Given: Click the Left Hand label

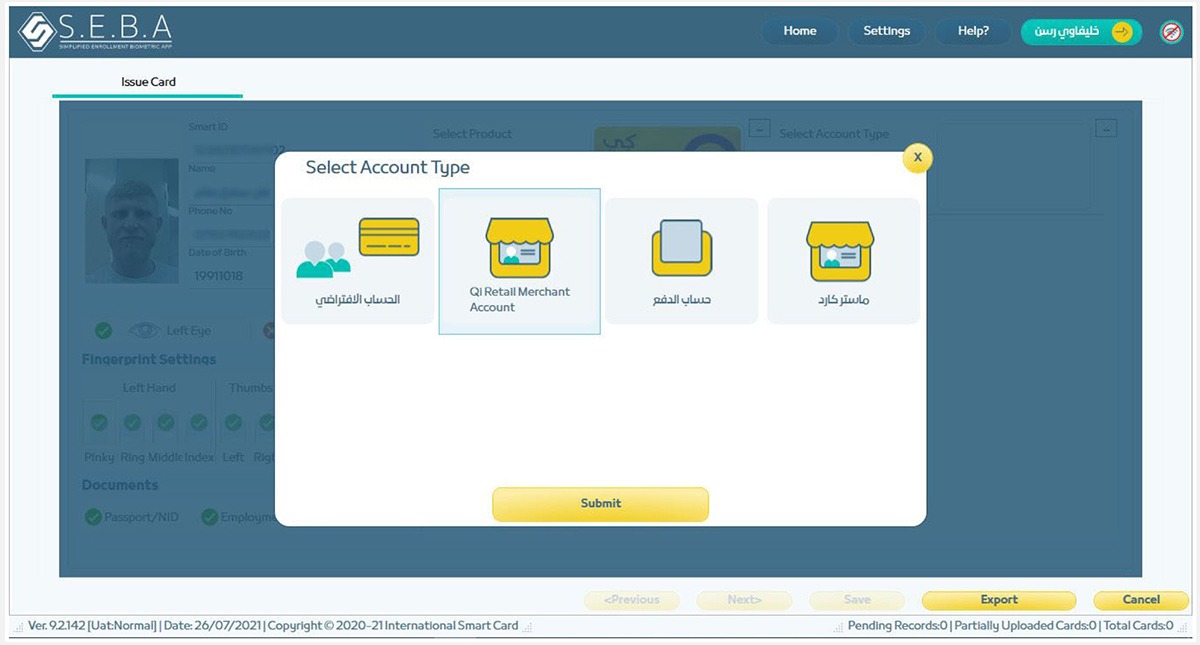Looking at the screenshot, I should [149, 388].
